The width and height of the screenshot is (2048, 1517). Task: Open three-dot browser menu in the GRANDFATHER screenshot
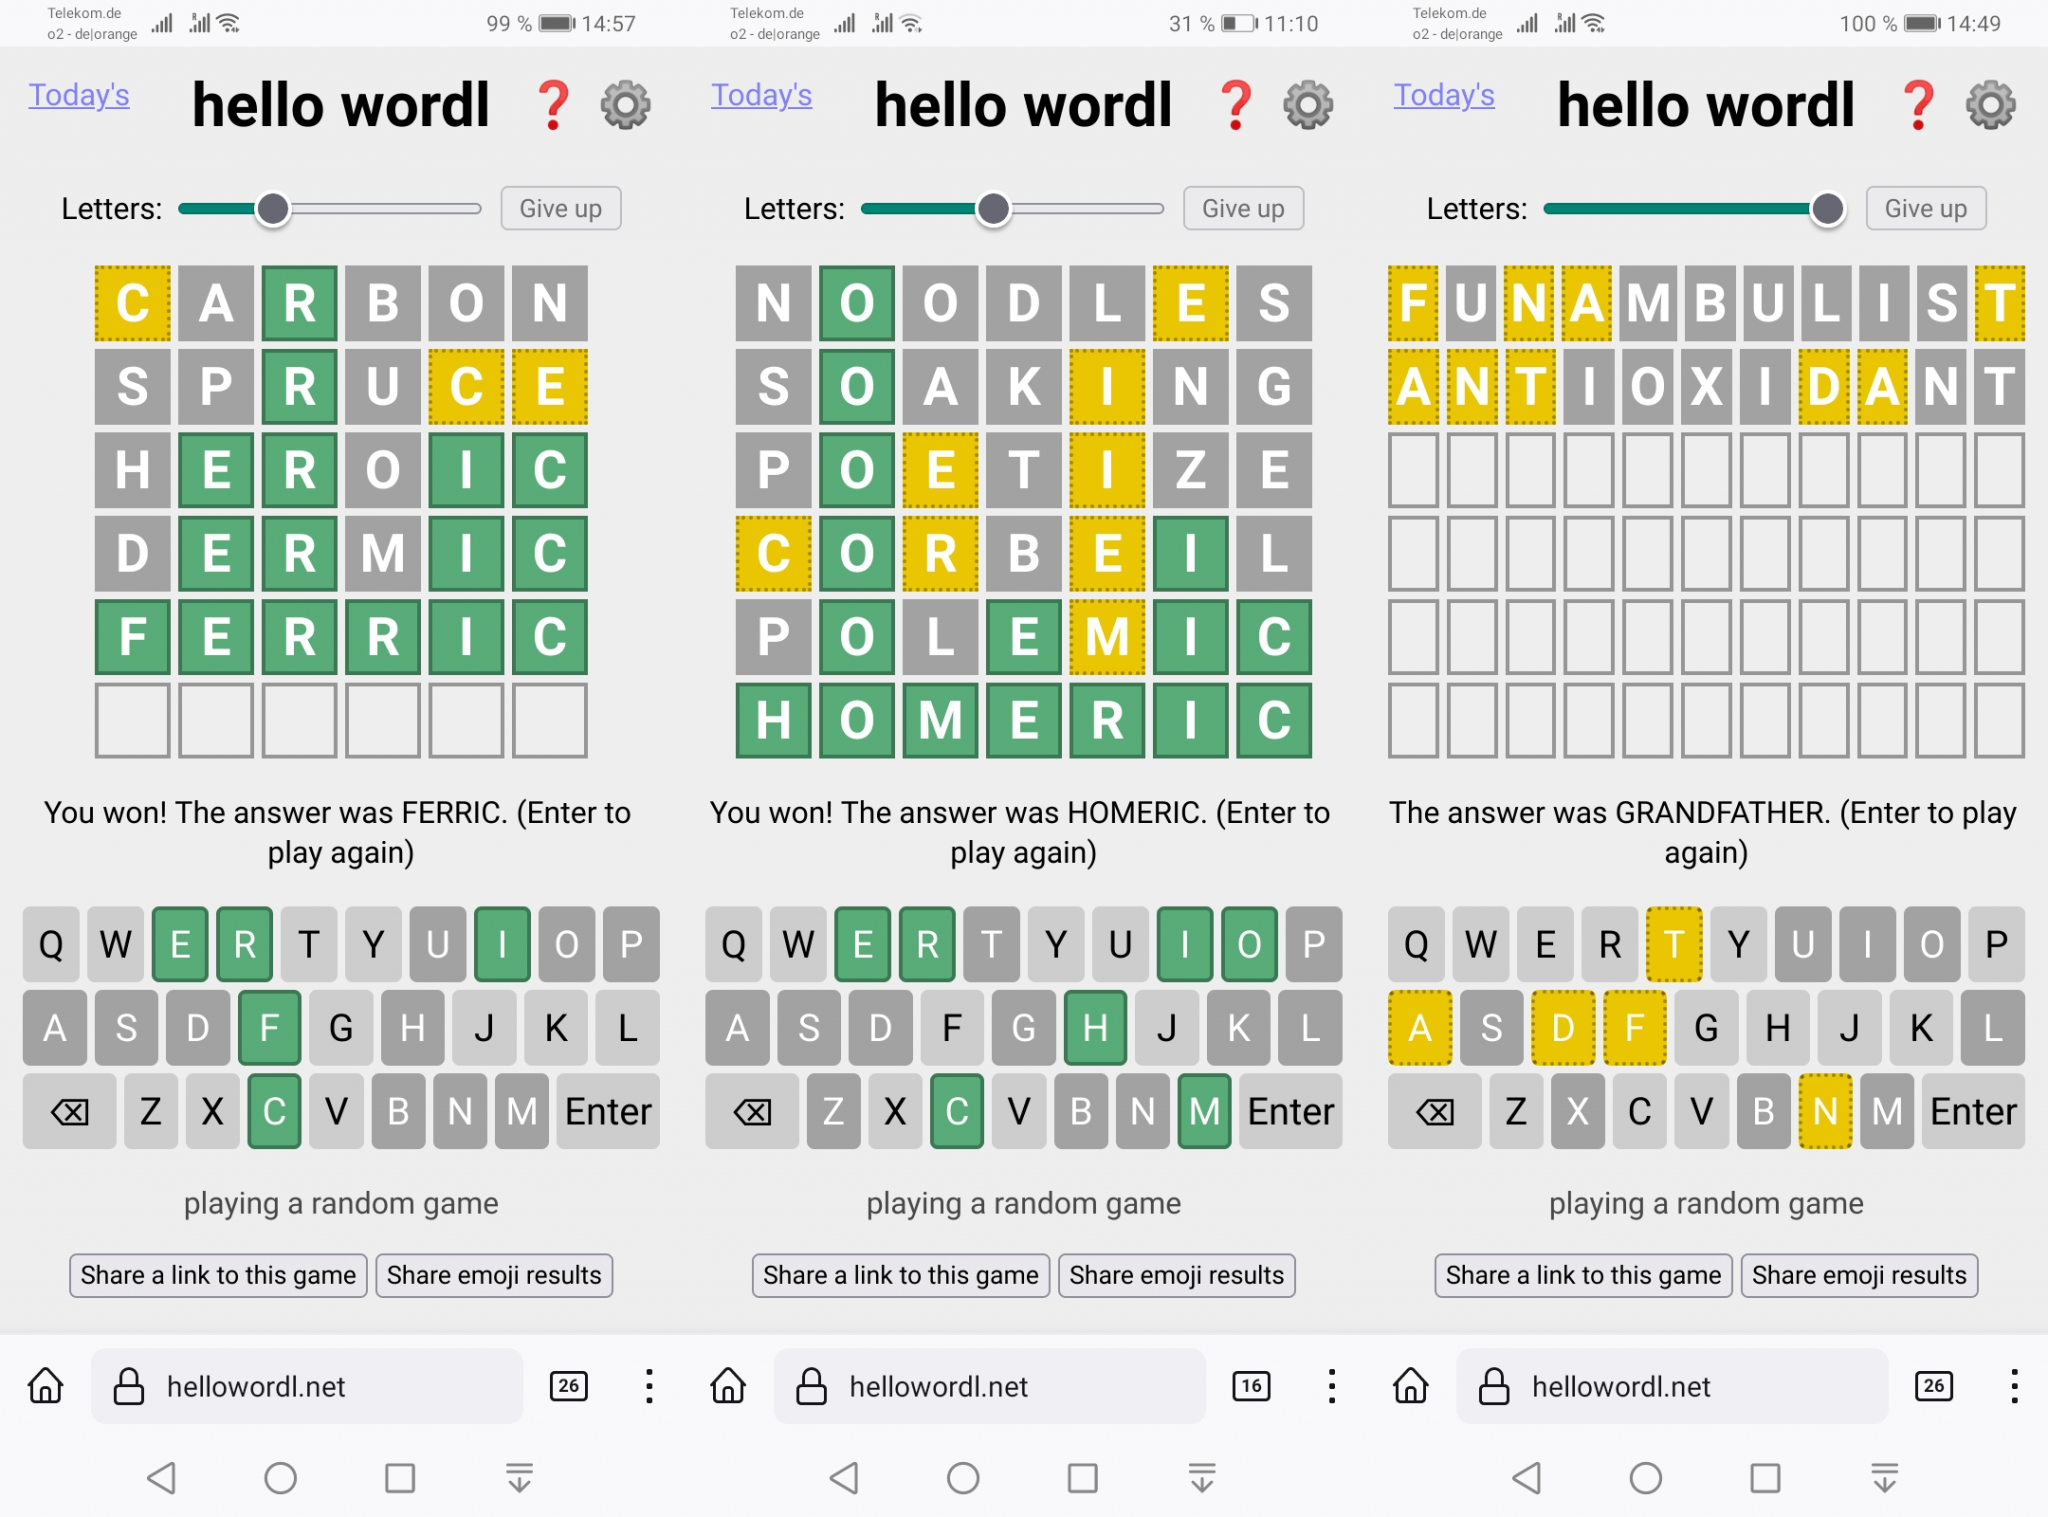pos(2014,1386)
